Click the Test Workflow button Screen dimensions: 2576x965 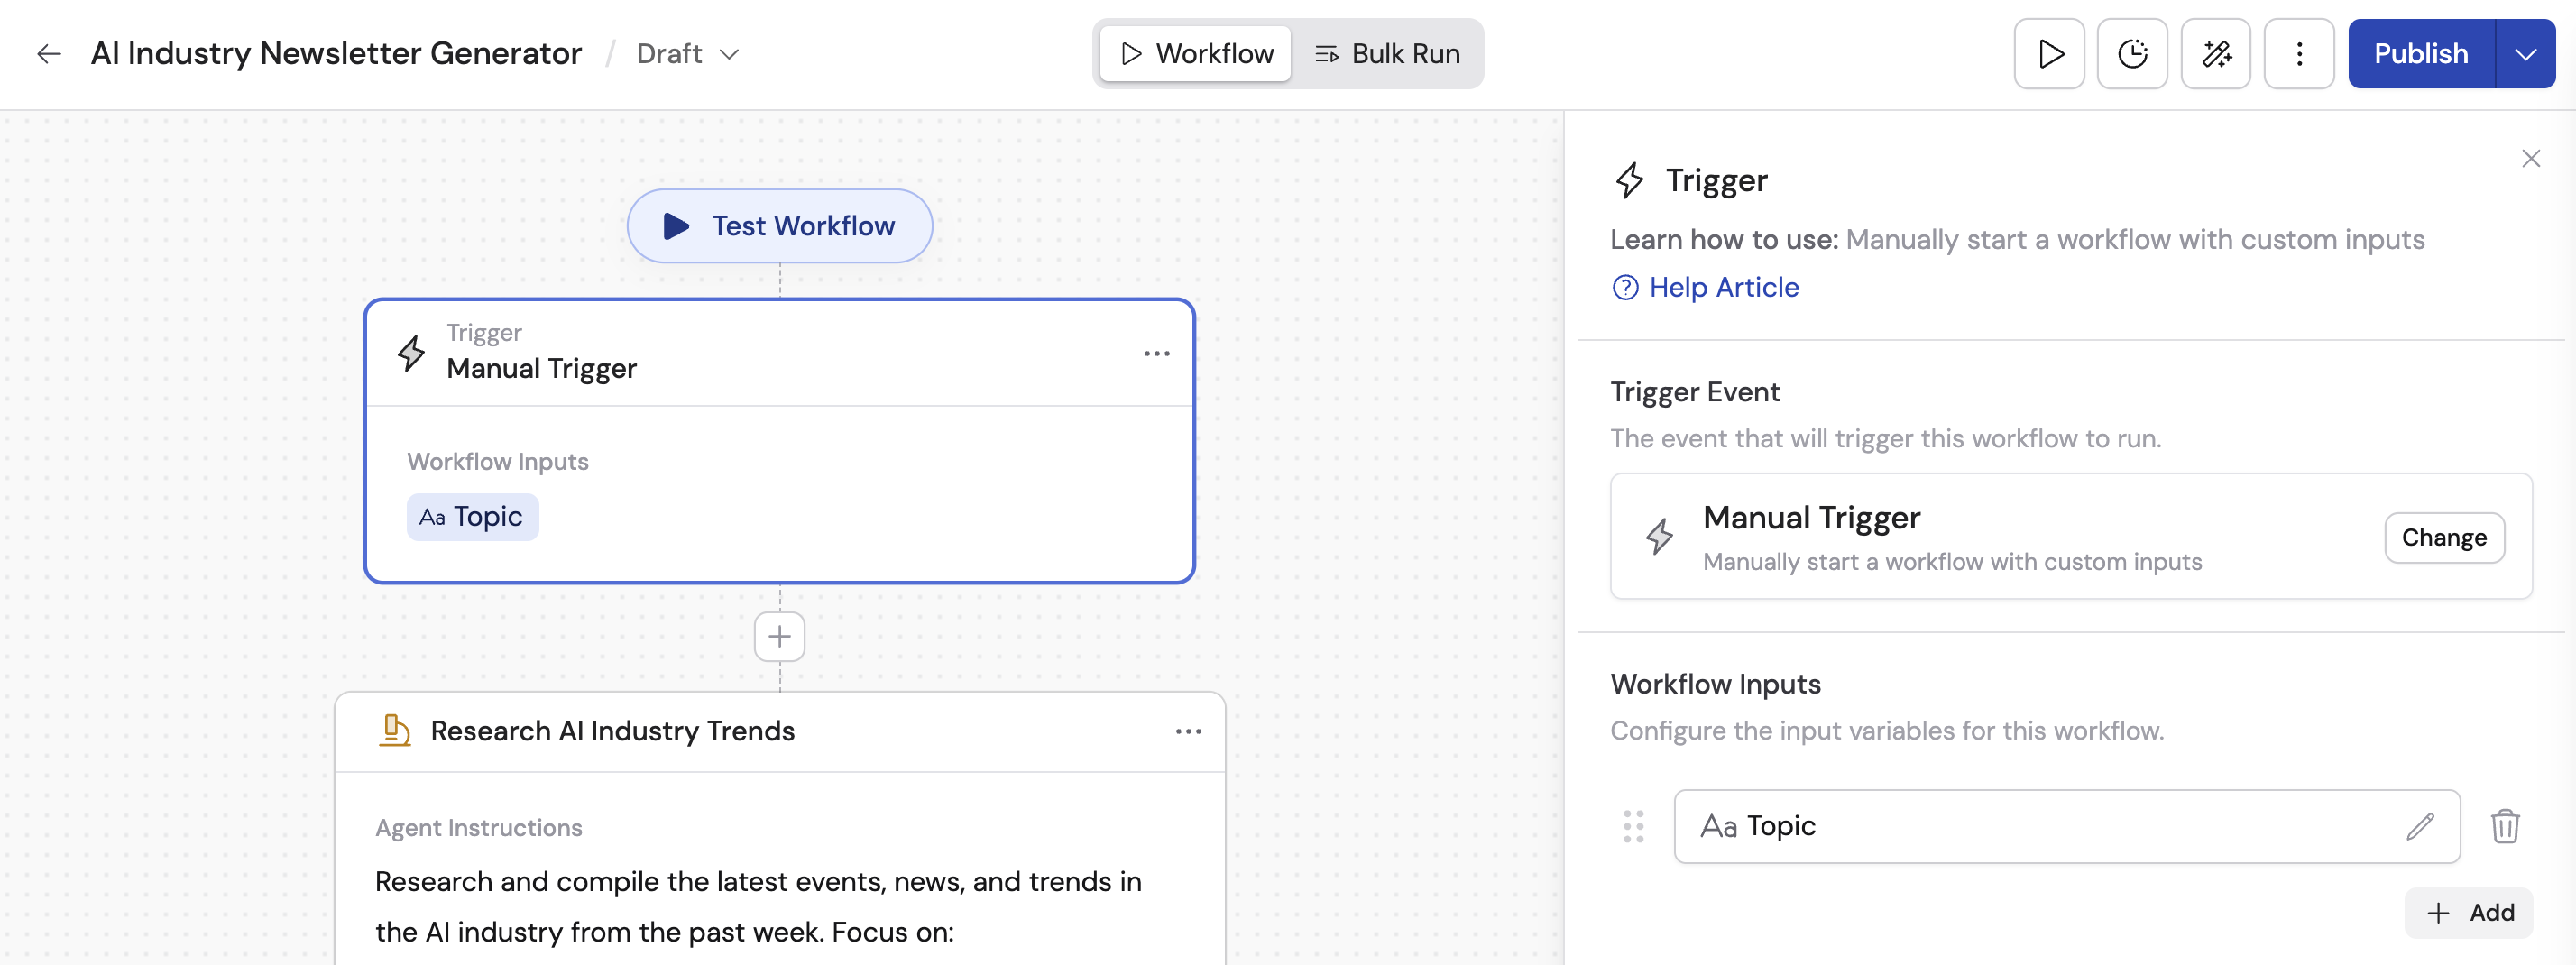coord(778,226)
